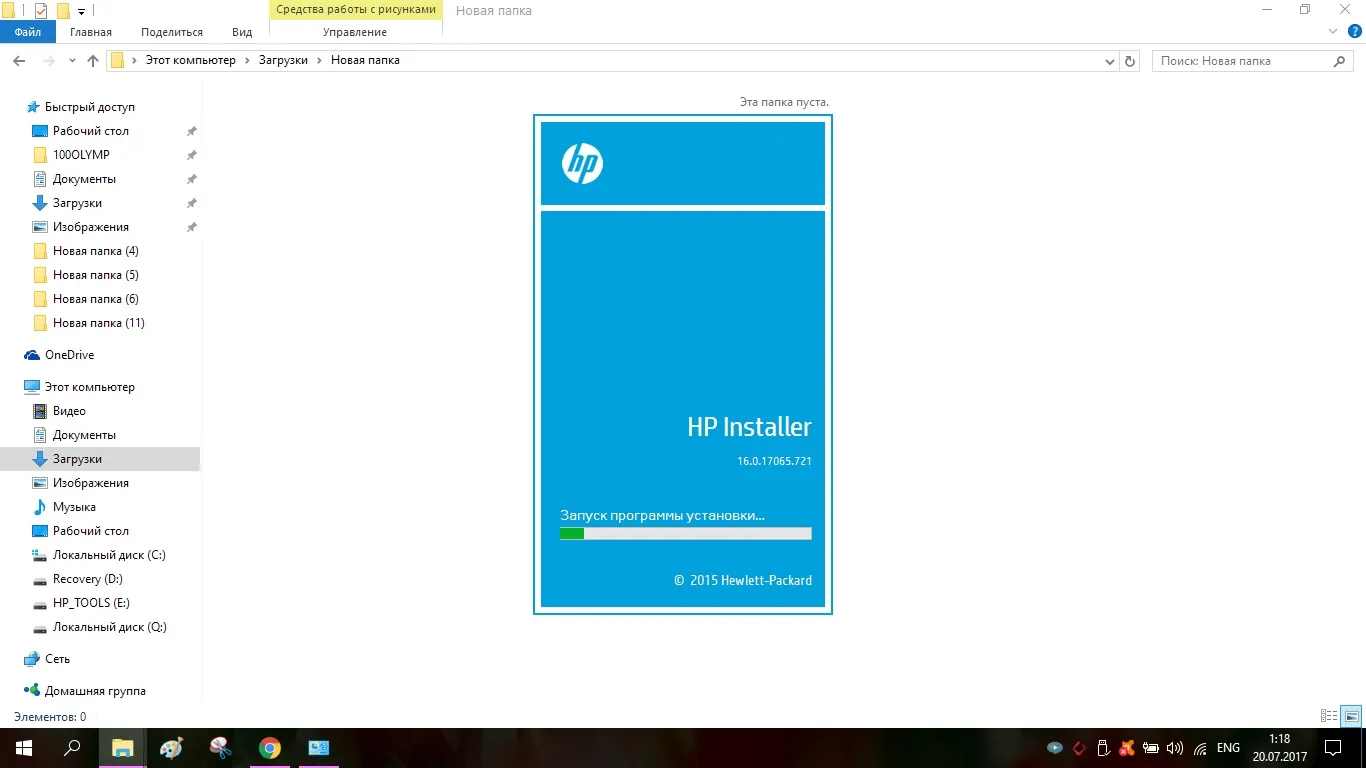1366x768 pixels.
Task: Select the Вид ribbon tab
Action: (242, 32)
